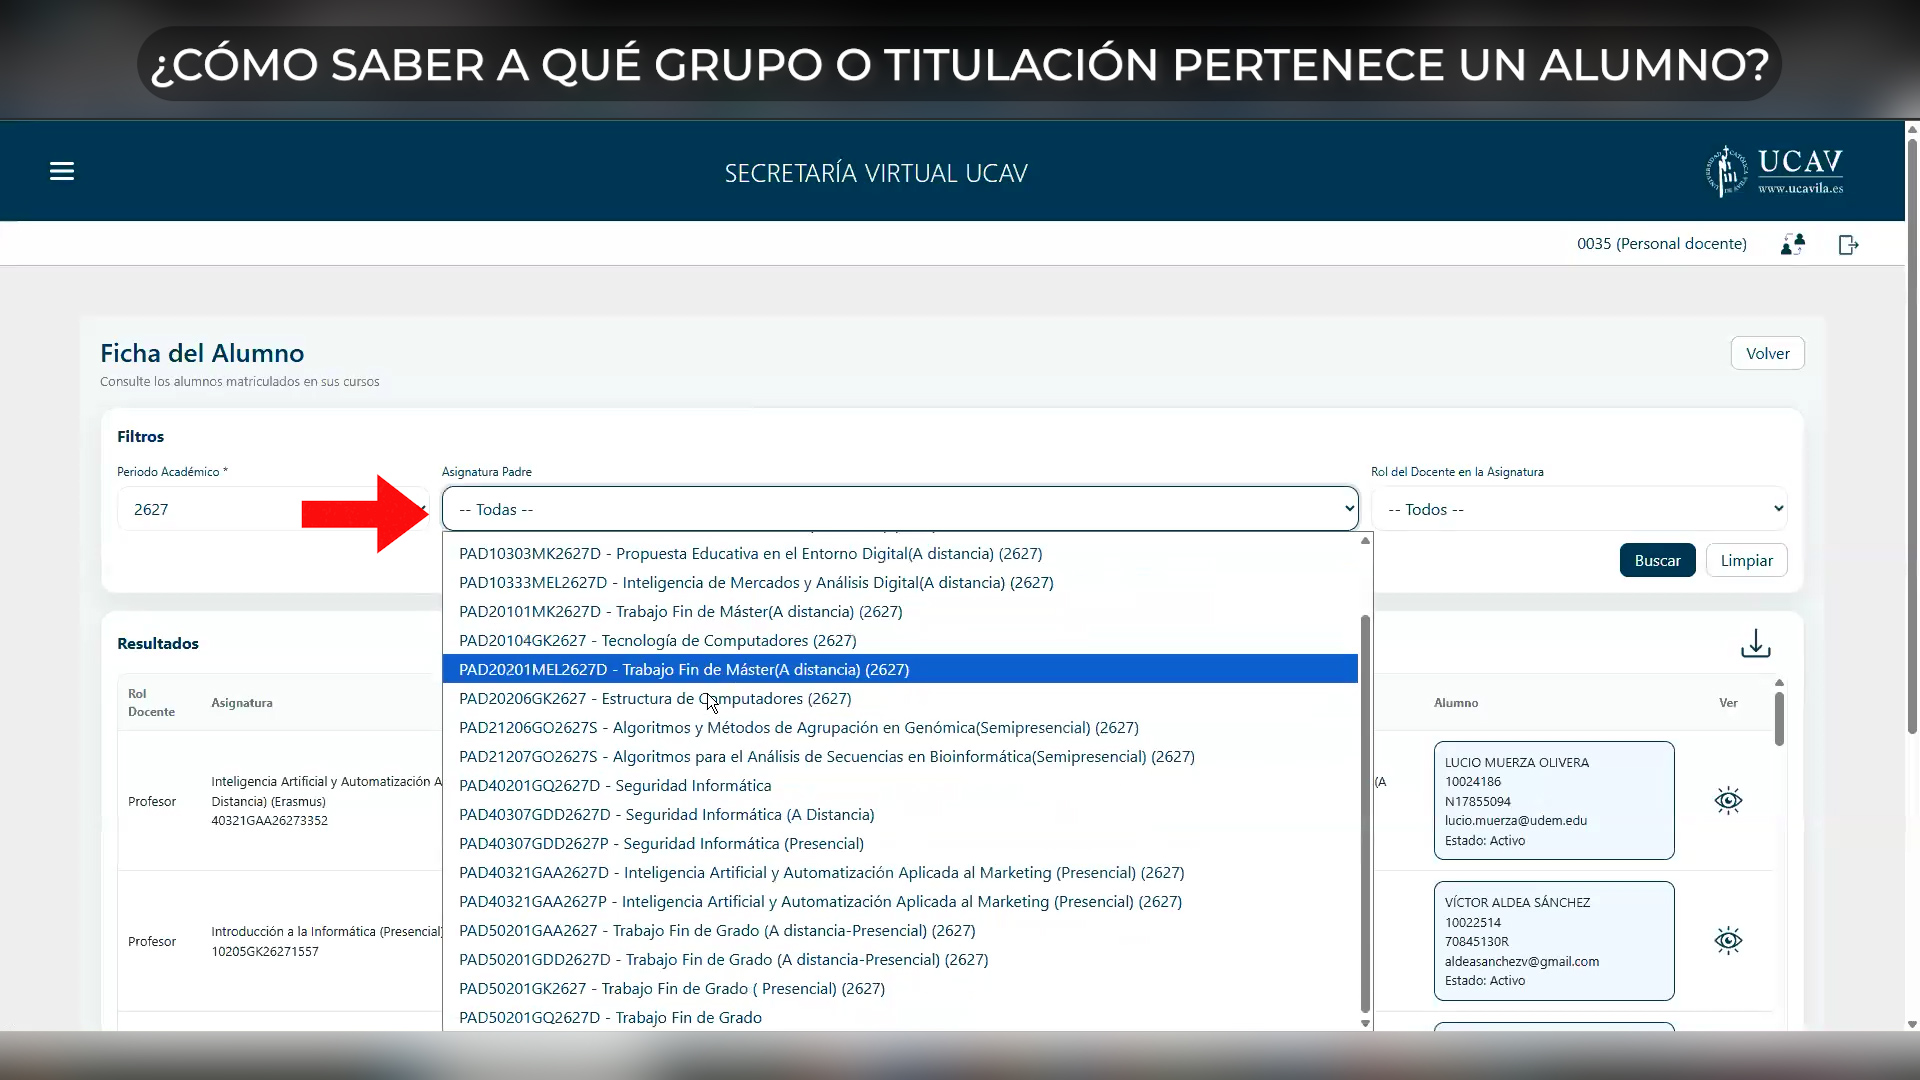Viewport: 1920px width, 1080px height.
Task: Click the '0035 (Personal docente)' user label
Action: (1661, 244)
